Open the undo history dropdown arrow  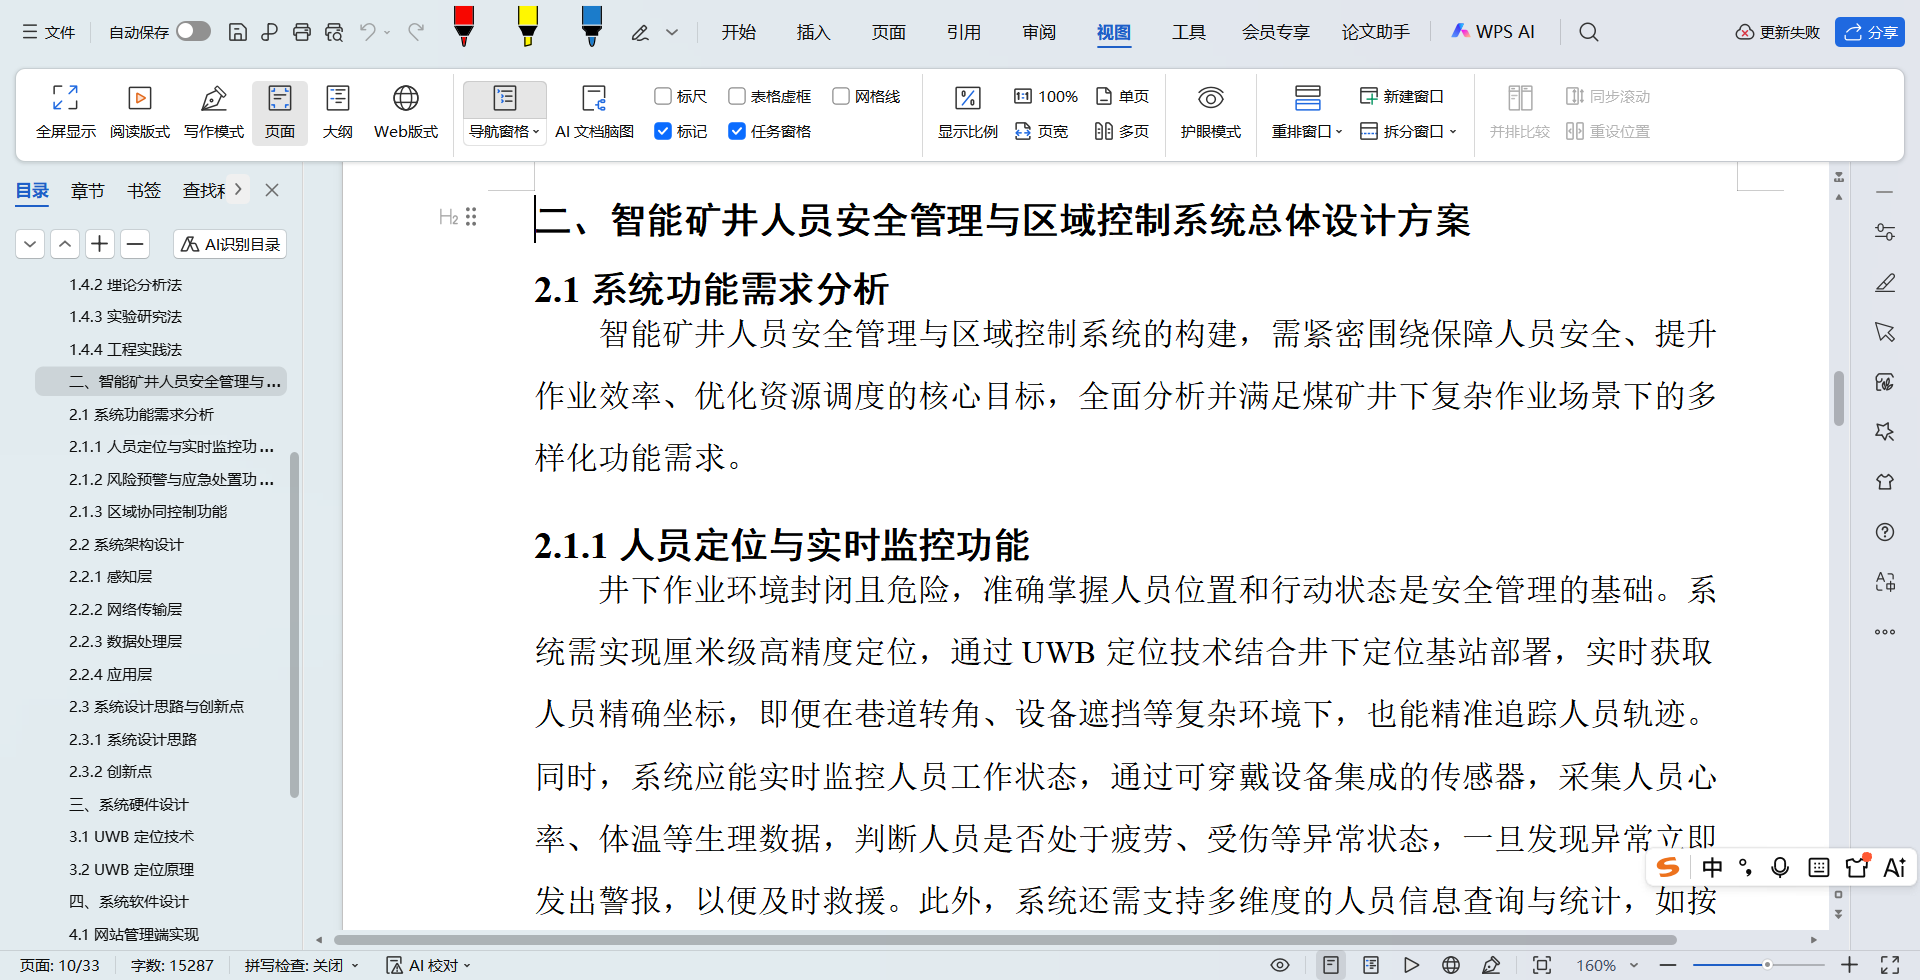coord(387,32)
